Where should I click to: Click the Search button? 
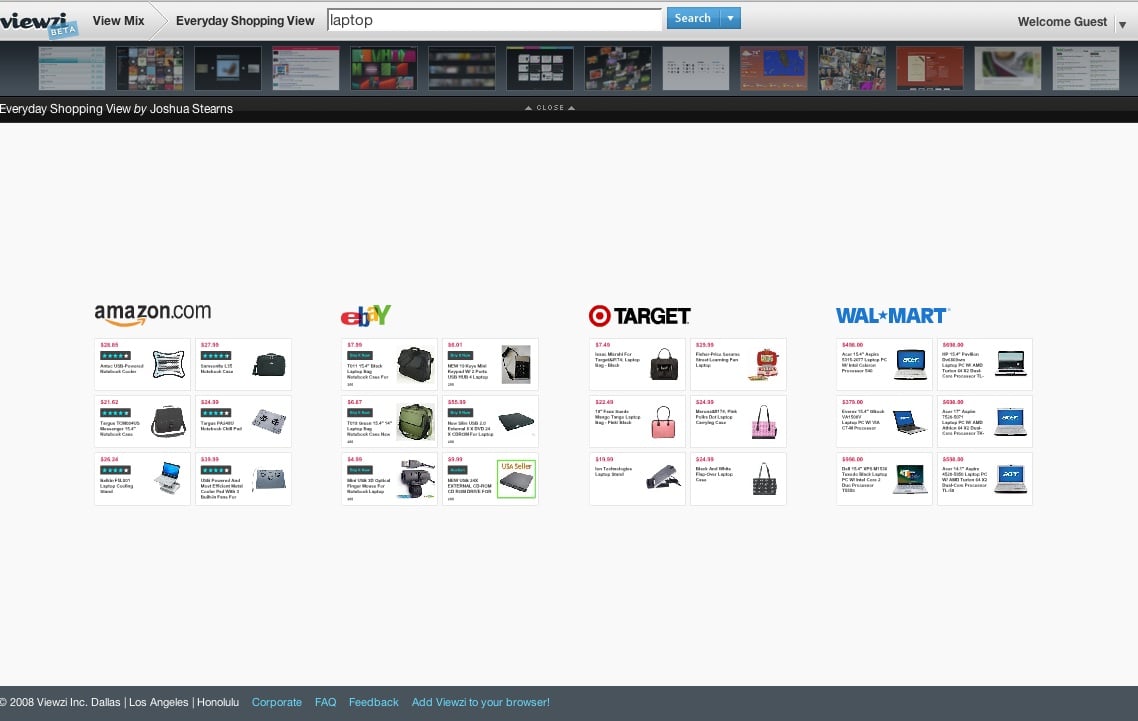693,18
